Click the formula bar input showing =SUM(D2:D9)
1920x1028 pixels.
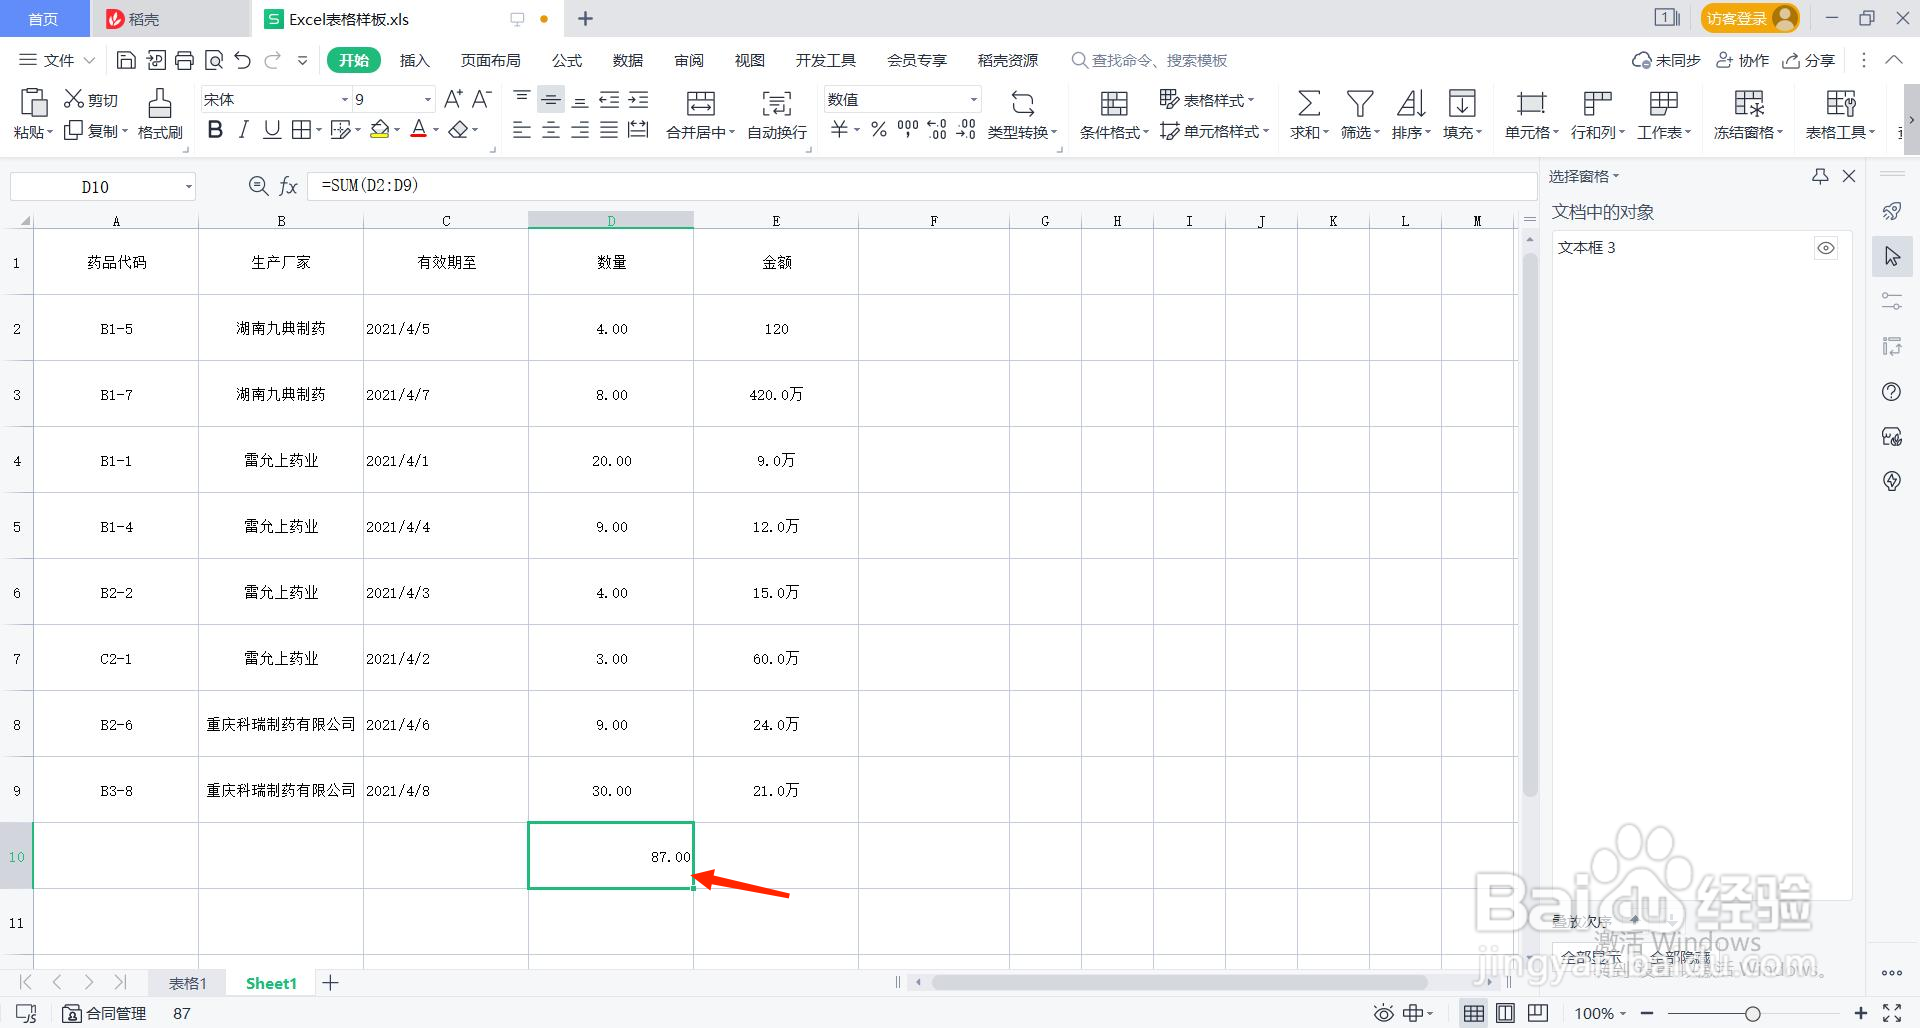(x=922, y=186)
